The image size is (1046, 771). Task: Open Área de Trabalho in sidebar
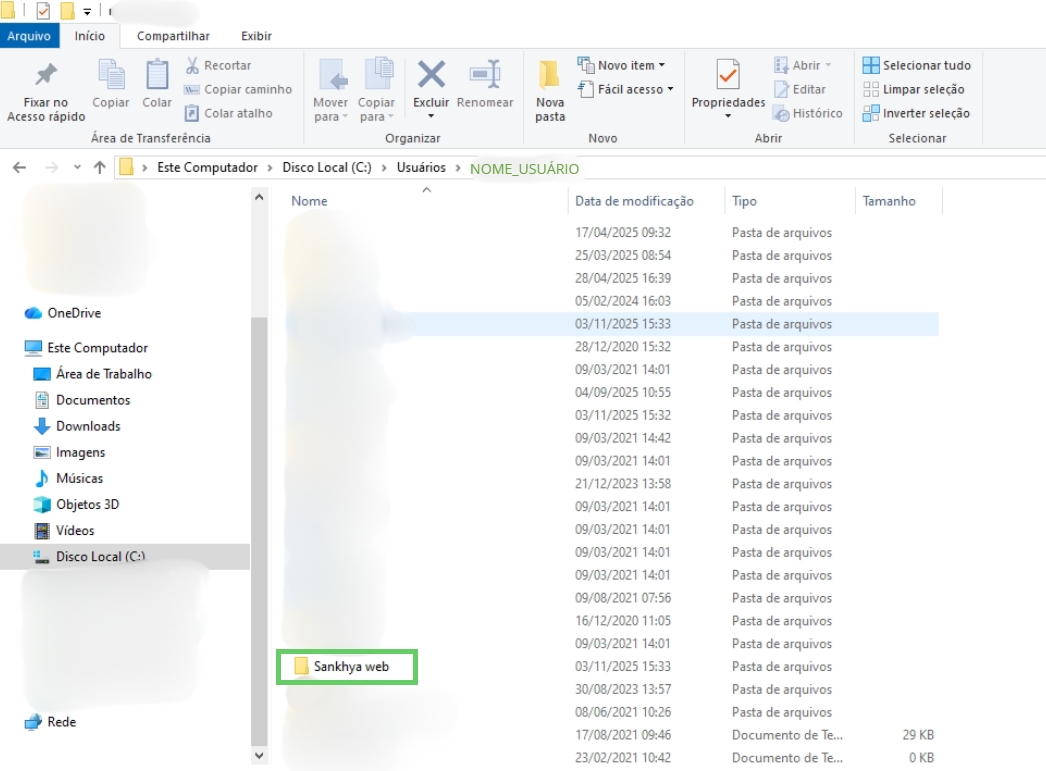tap(93, 373)
